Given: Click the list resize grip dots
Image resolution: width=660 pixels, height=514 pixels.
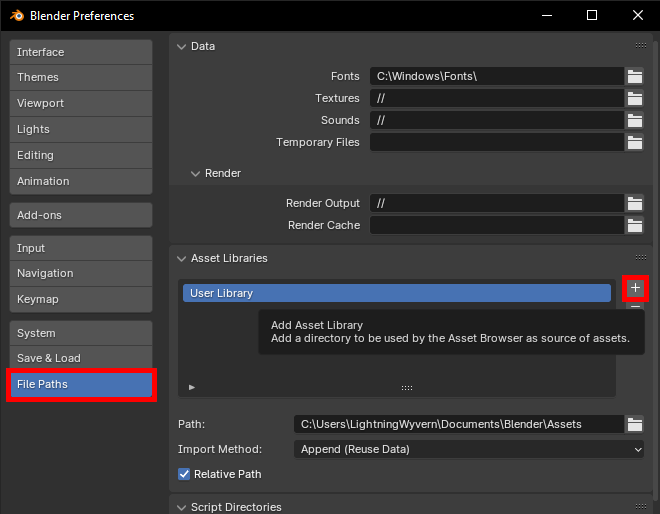Looking at the screenshot, I should coord(407,388).
